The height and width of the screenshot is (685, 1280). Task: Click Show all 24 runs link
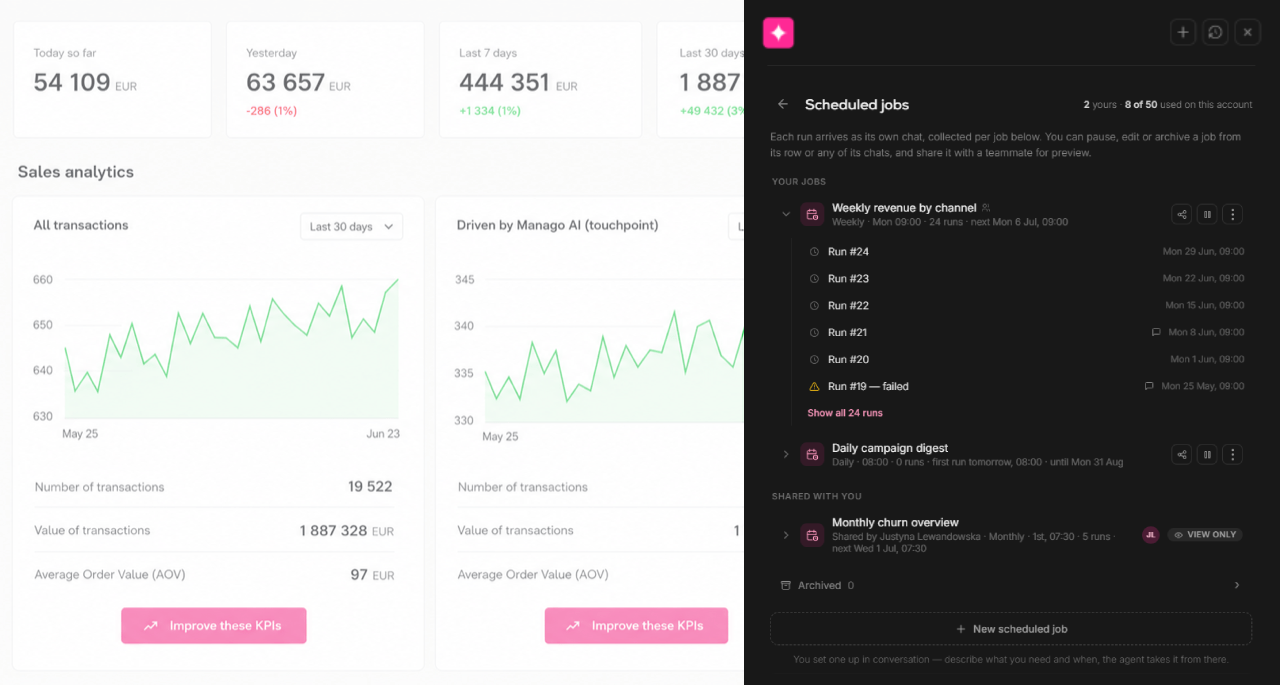[845, 413]
